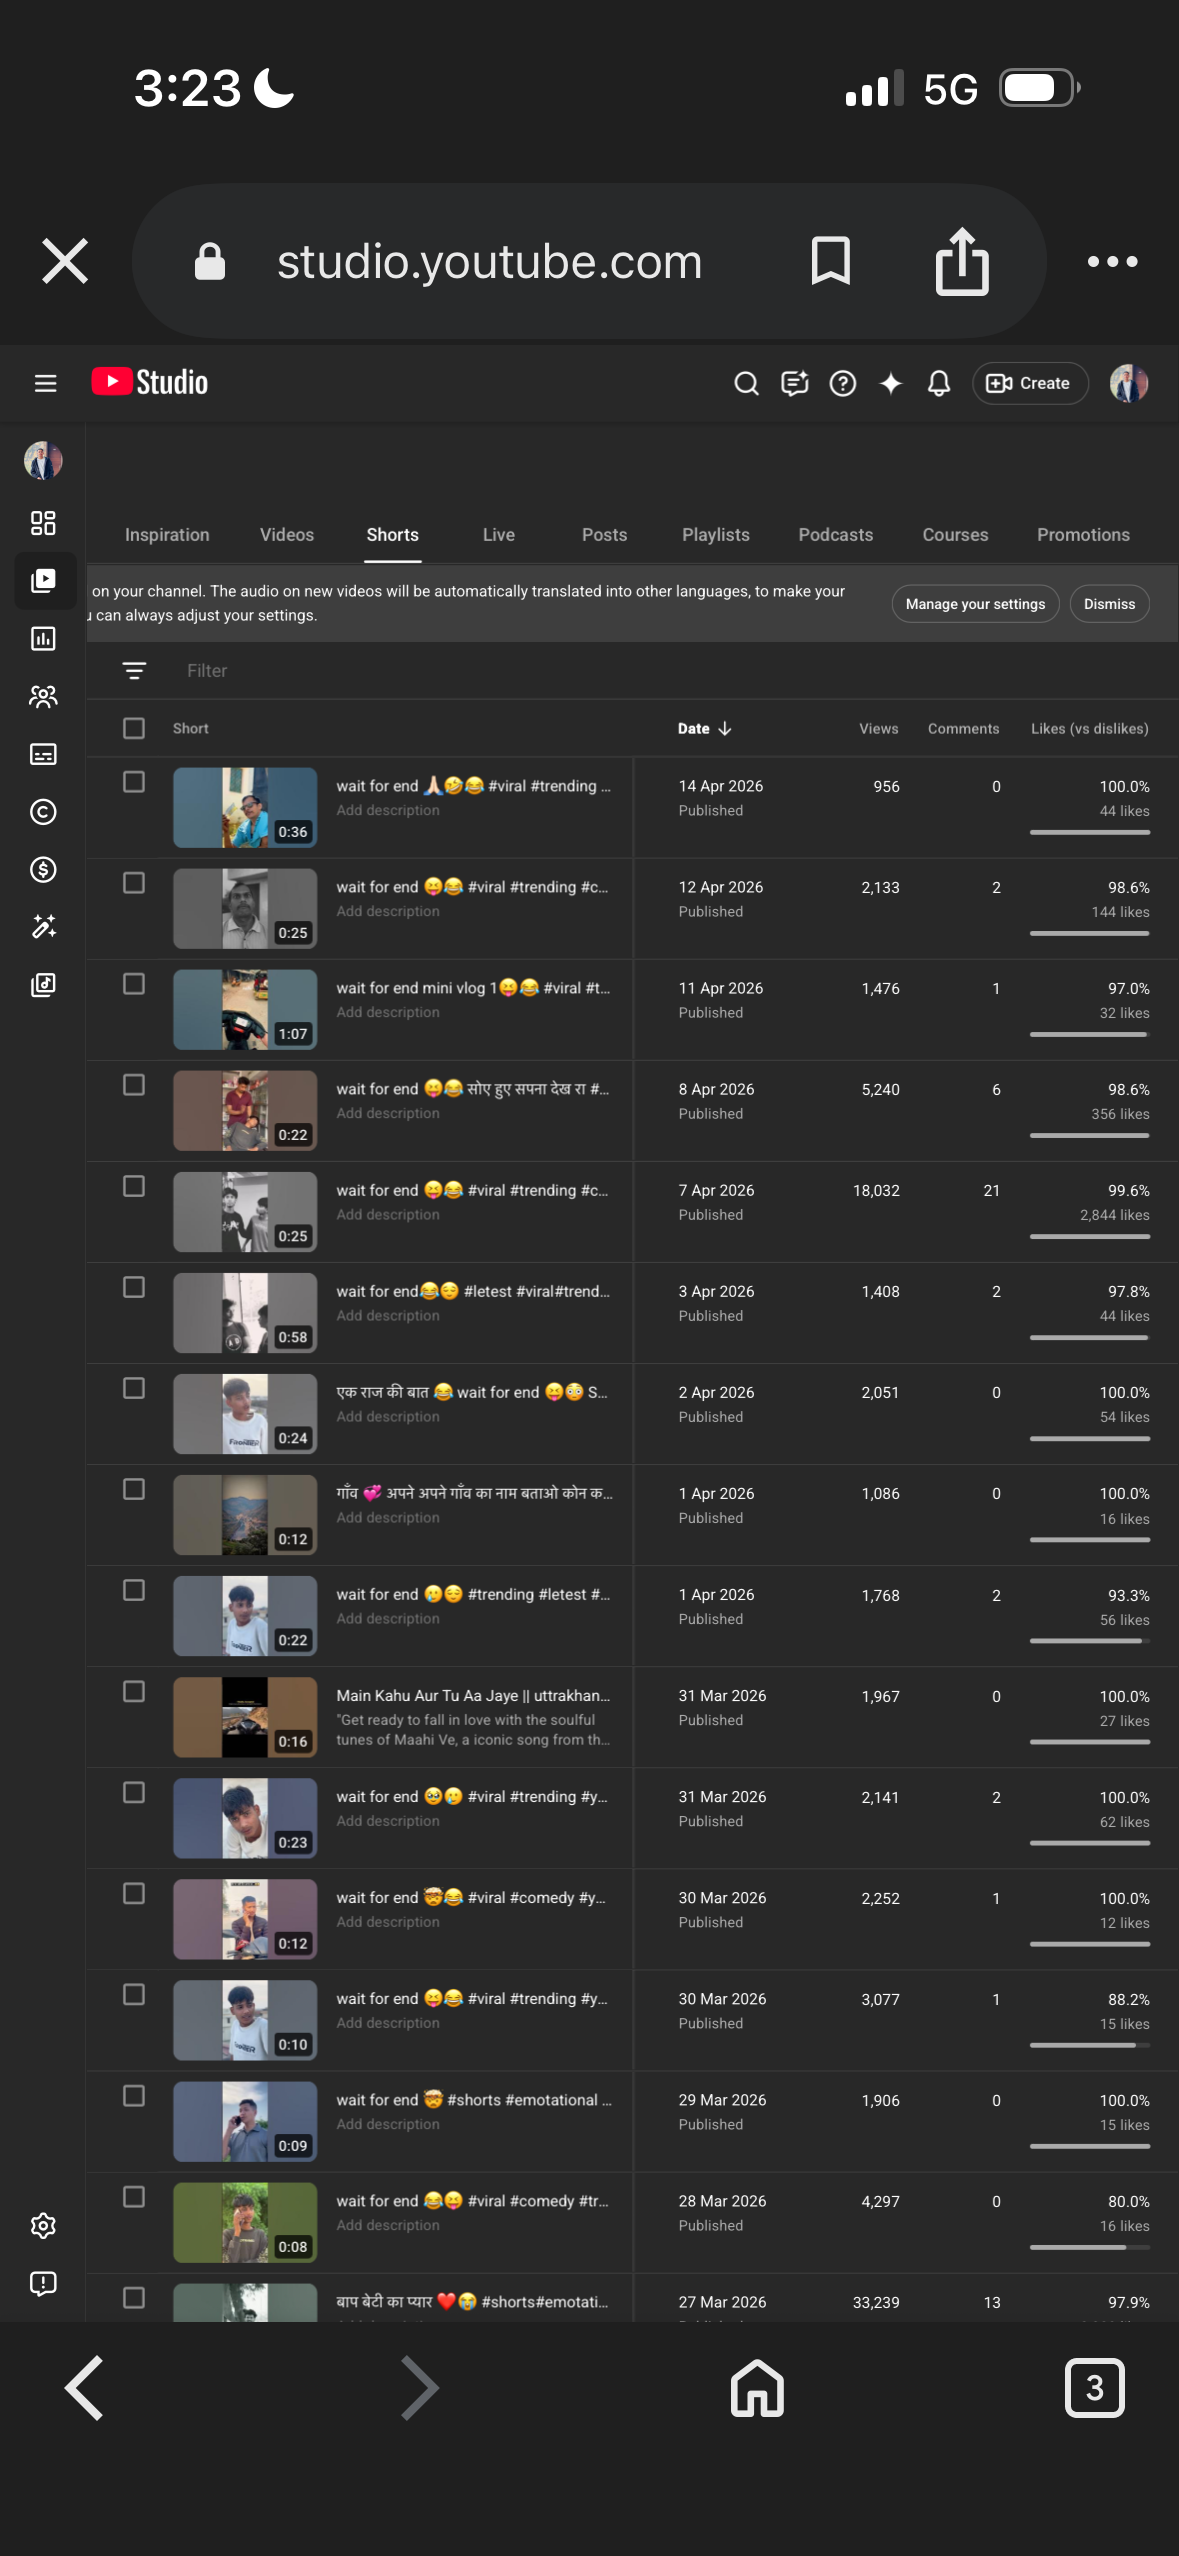Select the checkbox for the 14 Apr 2026 short
Screen dimensions: 1179x2556
click(134, 782)
